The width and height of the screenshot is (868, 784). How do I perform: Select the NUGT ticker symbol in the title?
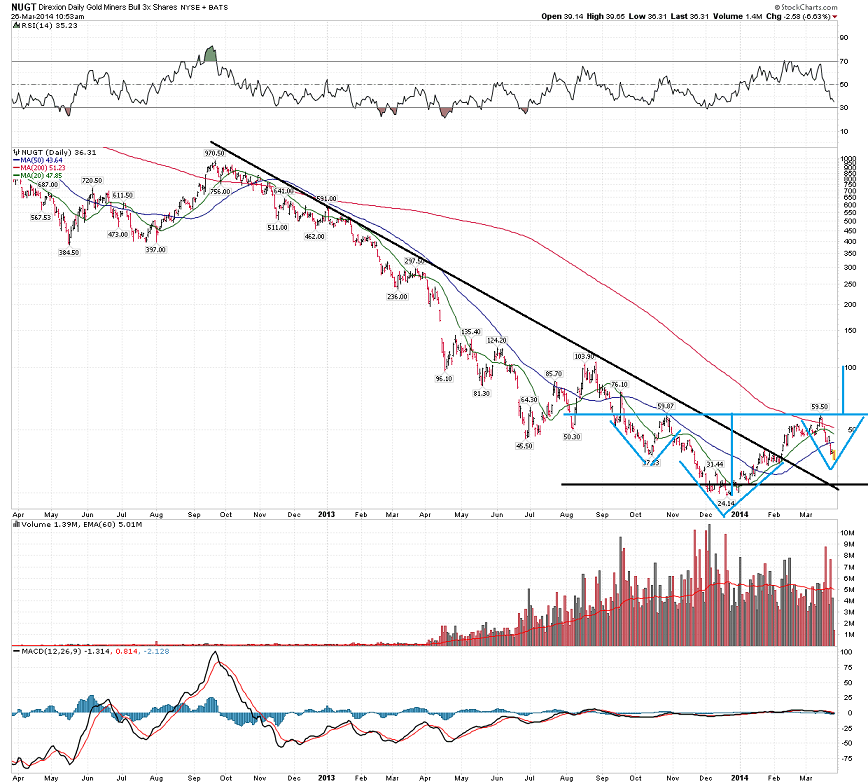23,7
